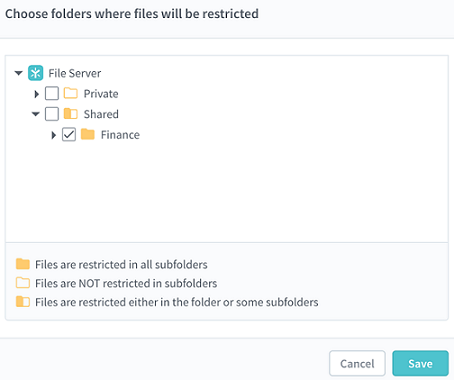Click the Shared folder icon
The height and width of the screenshot is (380, 454).
71,114
